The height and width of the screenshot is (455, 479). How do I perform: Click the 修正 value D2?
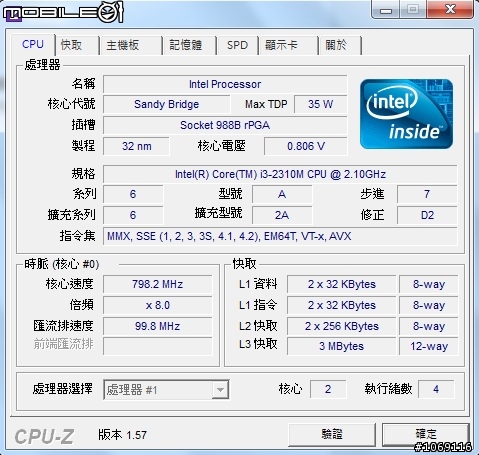point(427,215)
